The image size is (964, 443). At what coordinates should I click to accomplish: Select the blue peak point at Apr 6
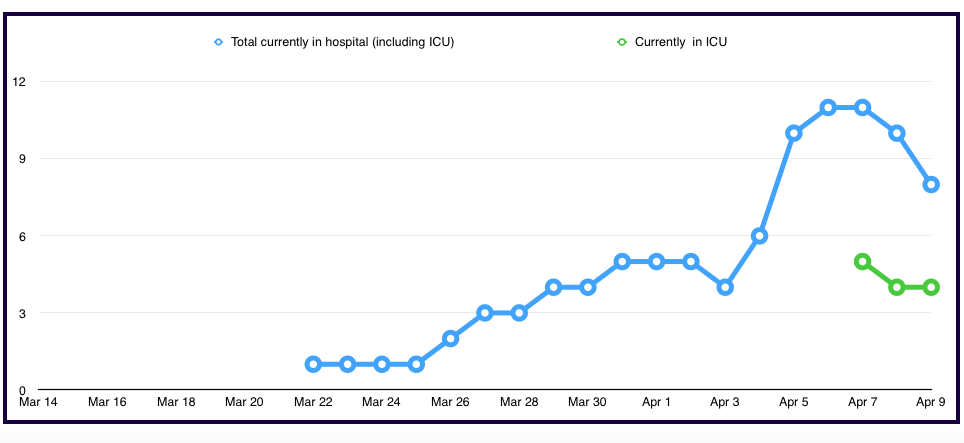click(828, 107)
